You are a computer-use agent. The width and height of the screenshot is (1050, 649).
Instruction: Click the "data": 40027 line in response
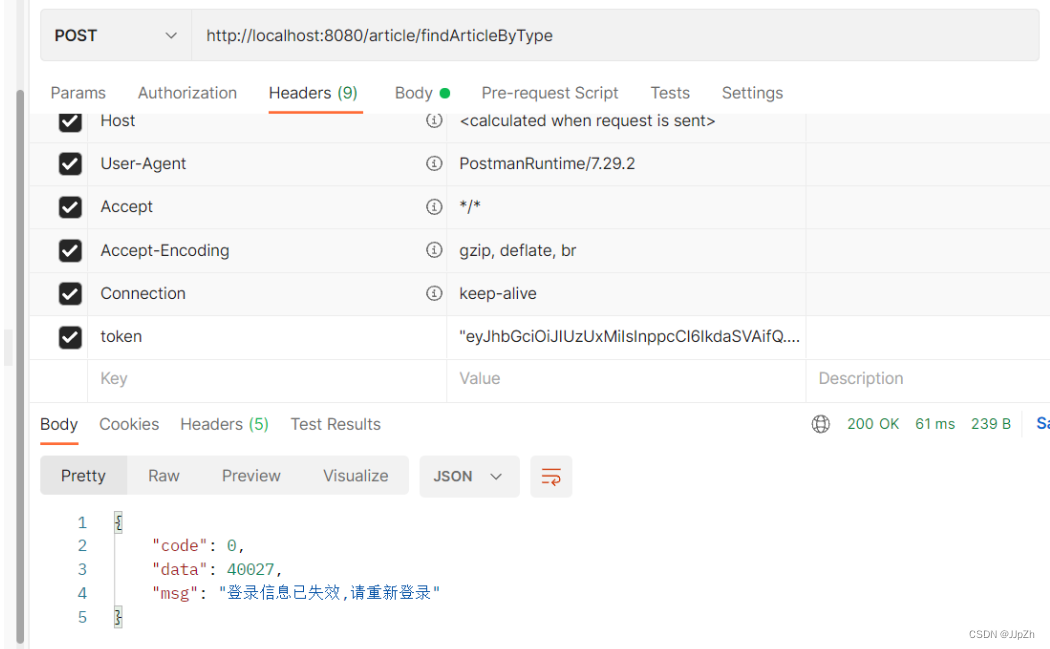(x=217, y=570)
